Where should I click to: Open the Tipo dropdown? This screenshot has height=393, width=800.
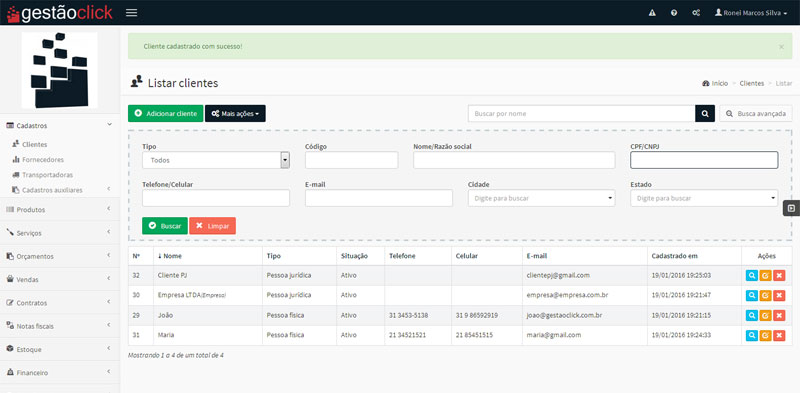[216, 160]
